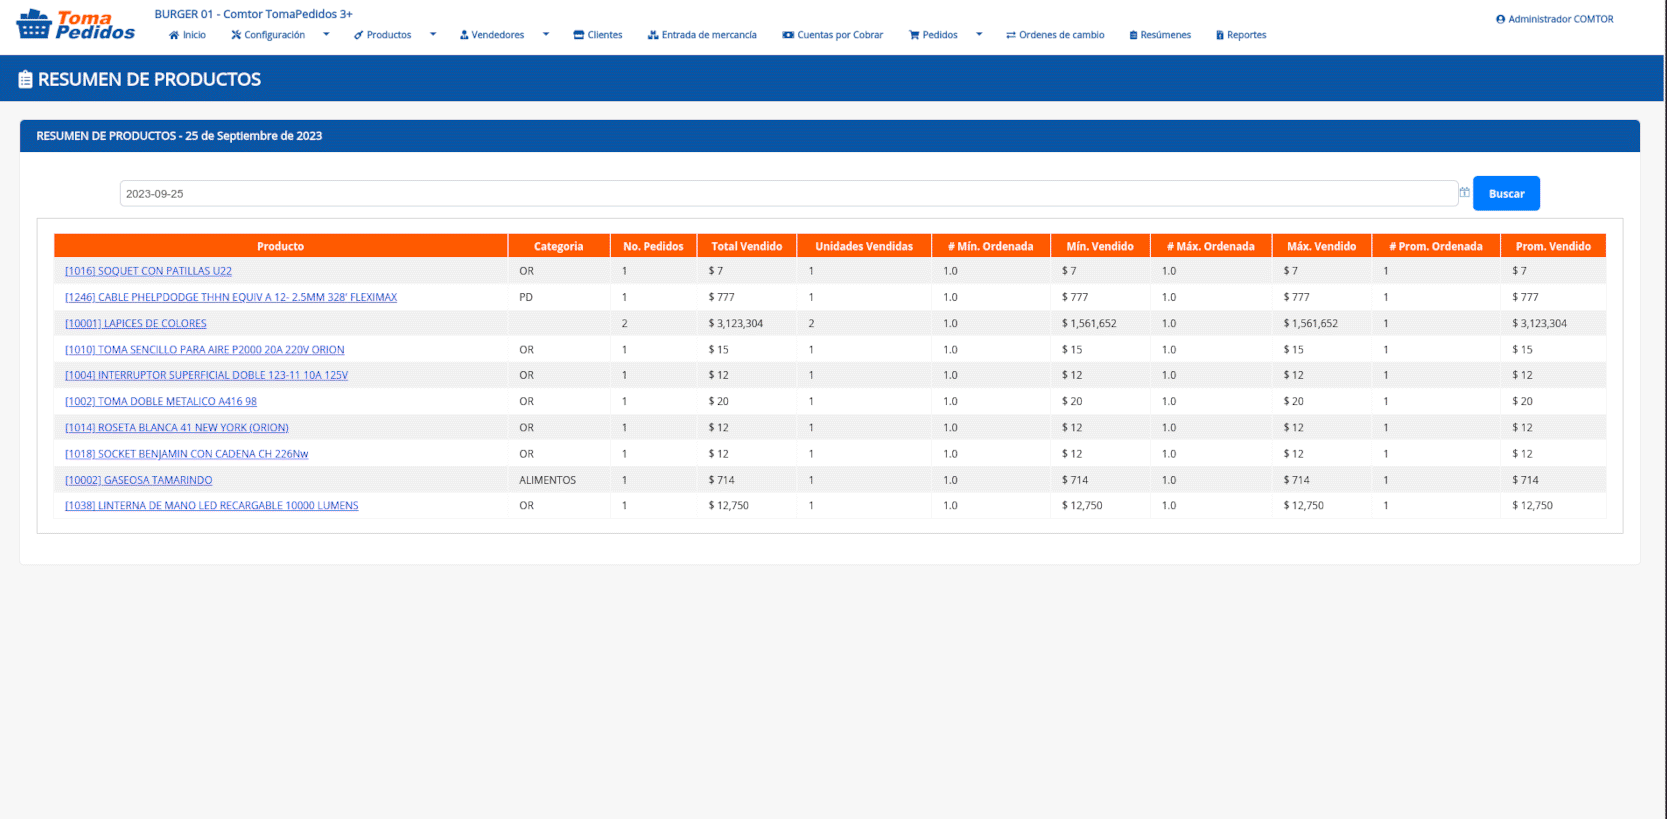Expand the Vendedores dropdown arrow
The width and height of the screenshot is (1667, 819).
coord(546,35)
